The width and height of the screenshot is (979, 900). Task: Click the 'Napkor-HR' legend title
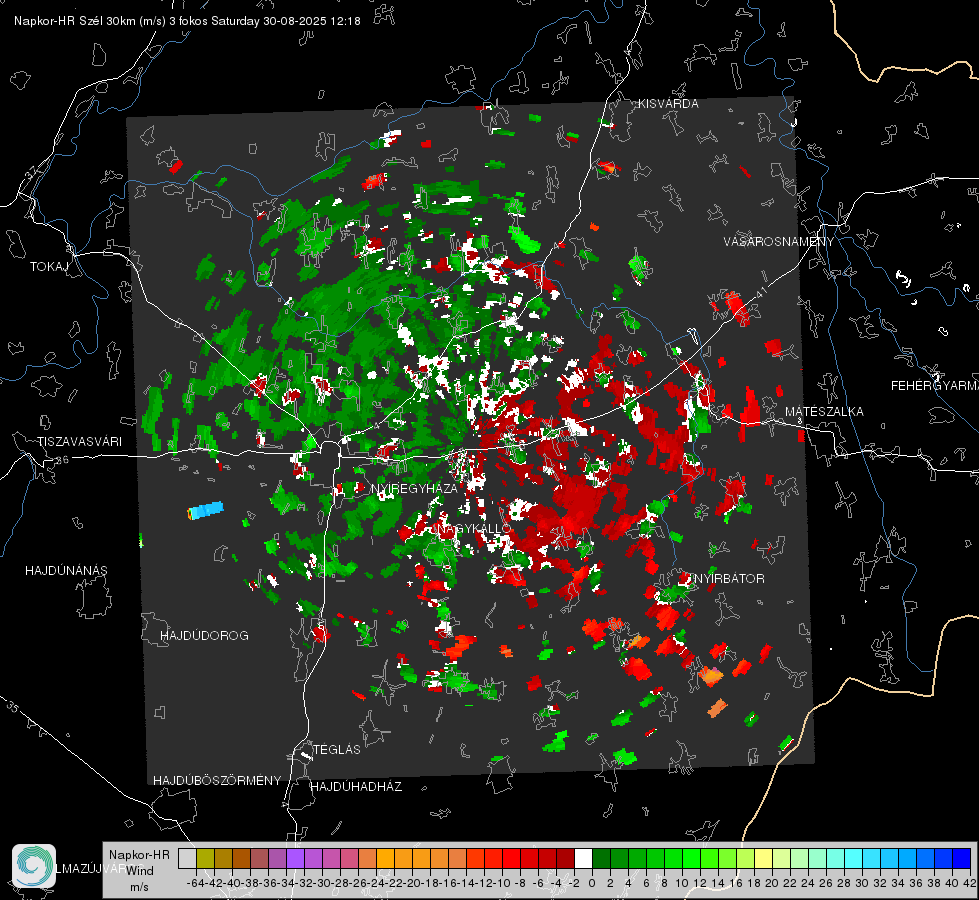coord(139,855)
